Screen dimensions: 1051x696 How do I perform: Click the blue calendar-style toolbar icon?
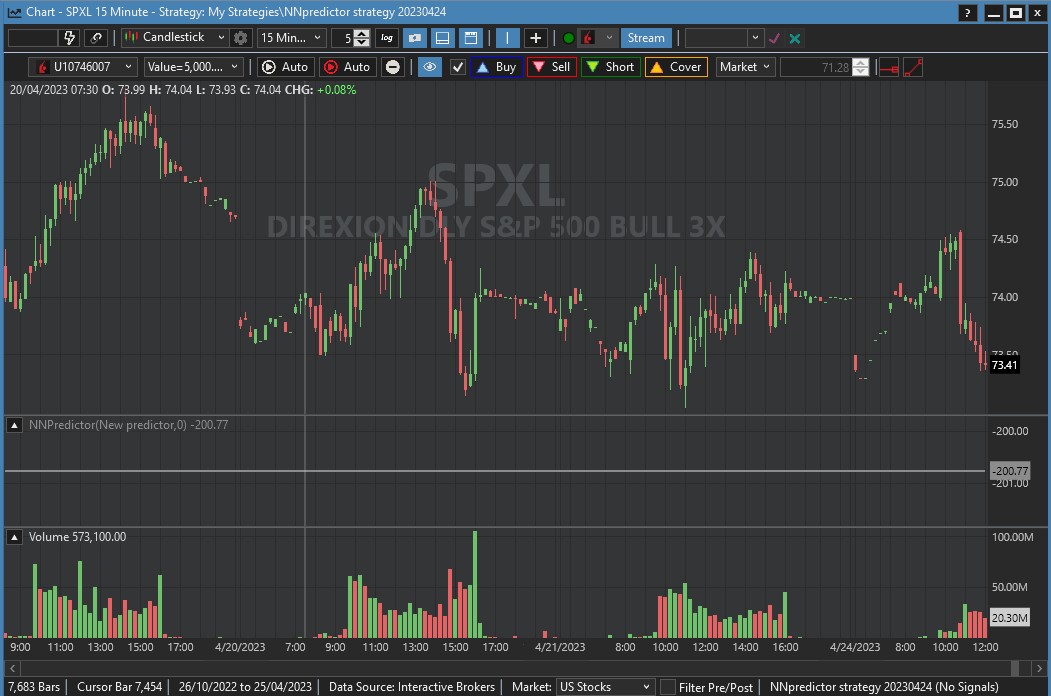471,38
